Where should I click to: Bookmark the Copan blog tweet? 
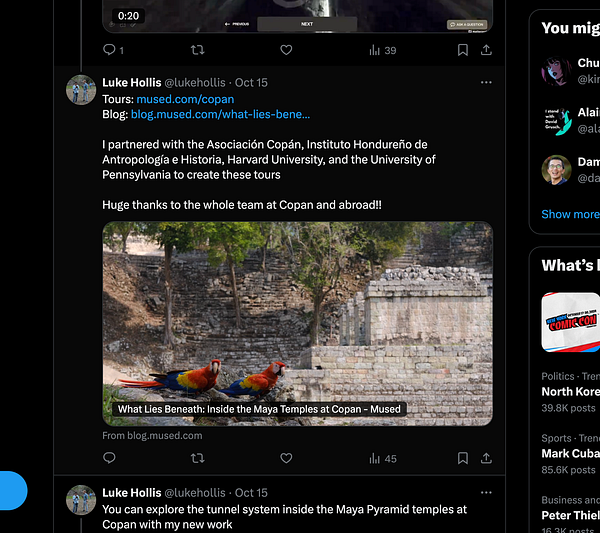(463, 458)
